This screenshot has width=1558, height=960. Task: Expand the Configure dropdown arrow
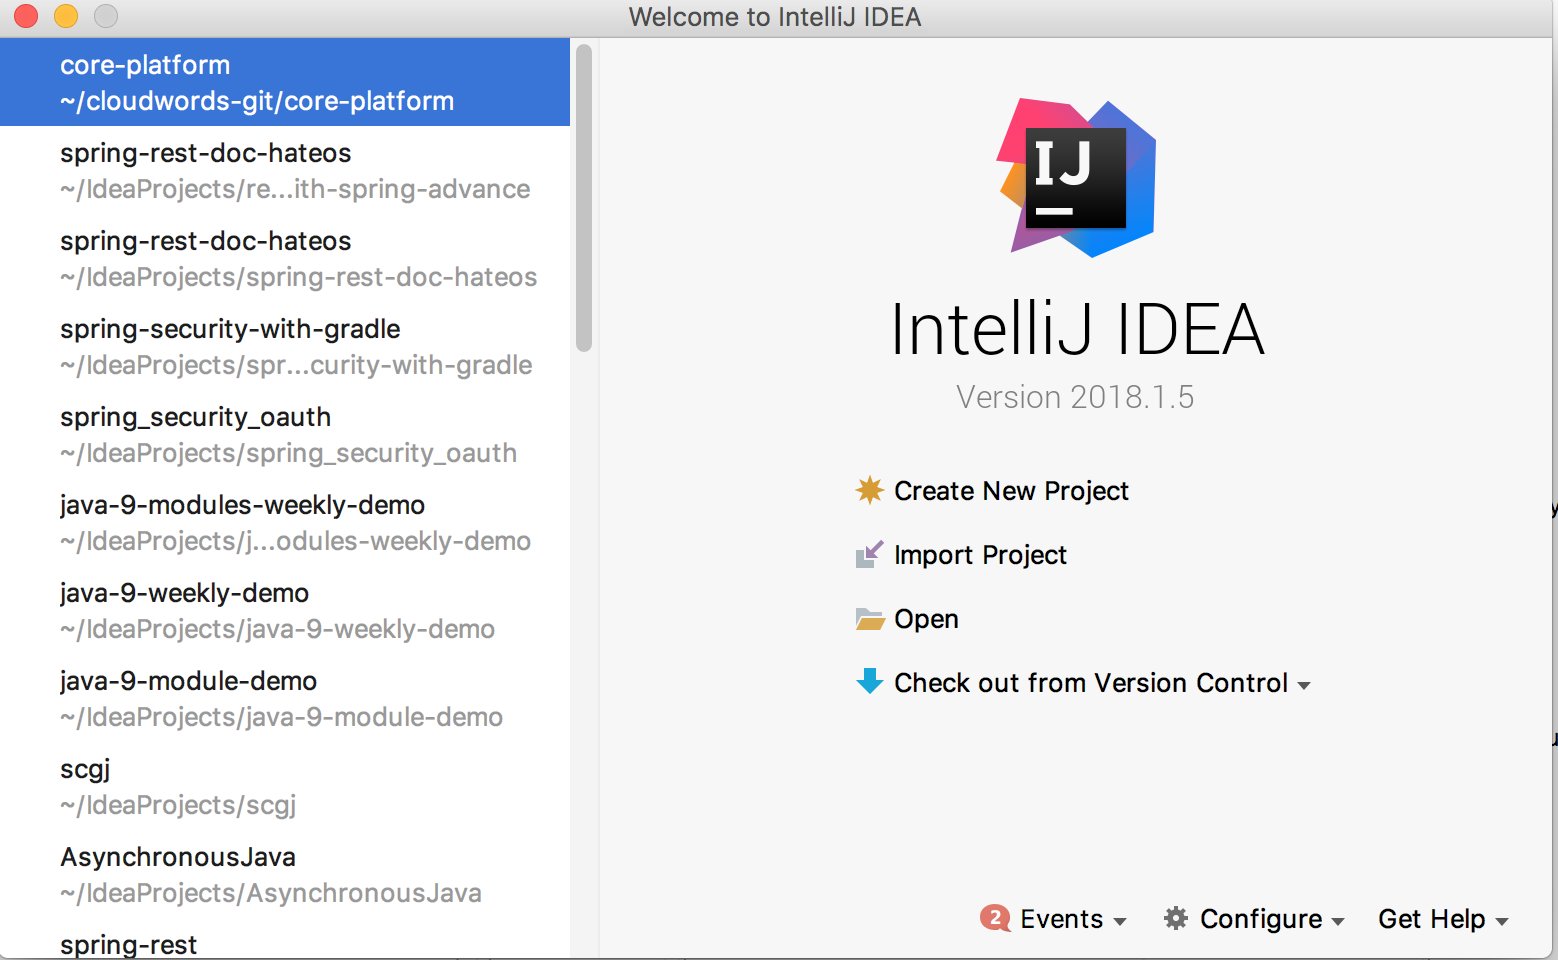pyautogui.click(x=1338, y=922)
